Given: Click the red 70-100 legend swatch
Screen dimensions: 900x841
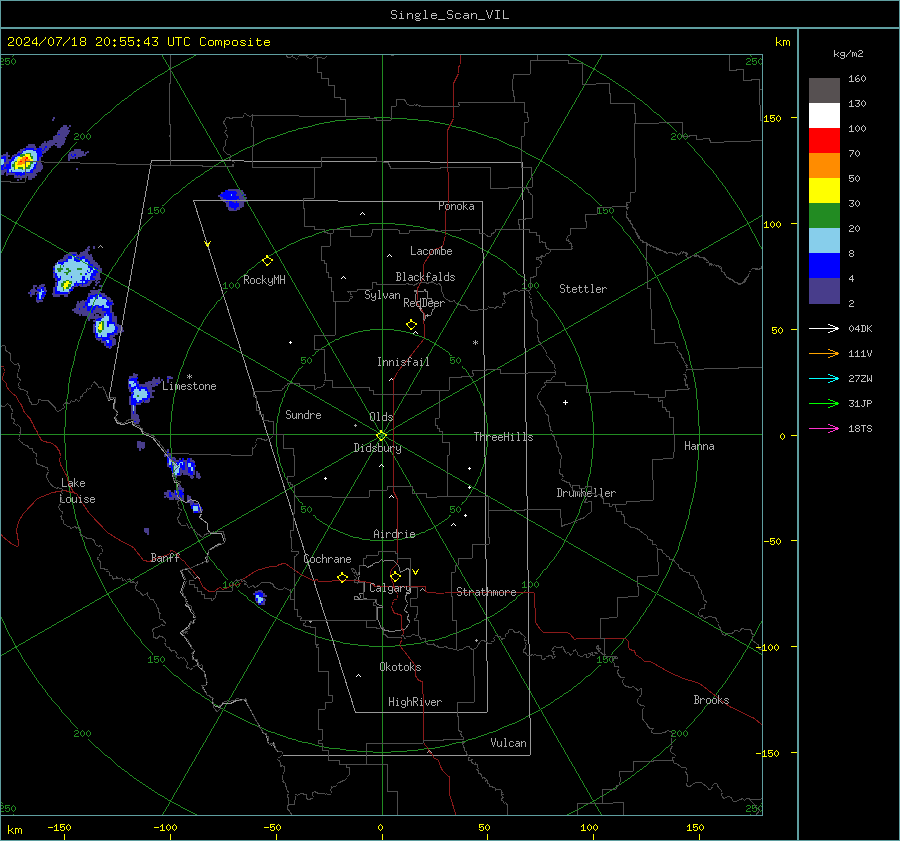Looking at the screenshot, I should (x=824, y=141).
